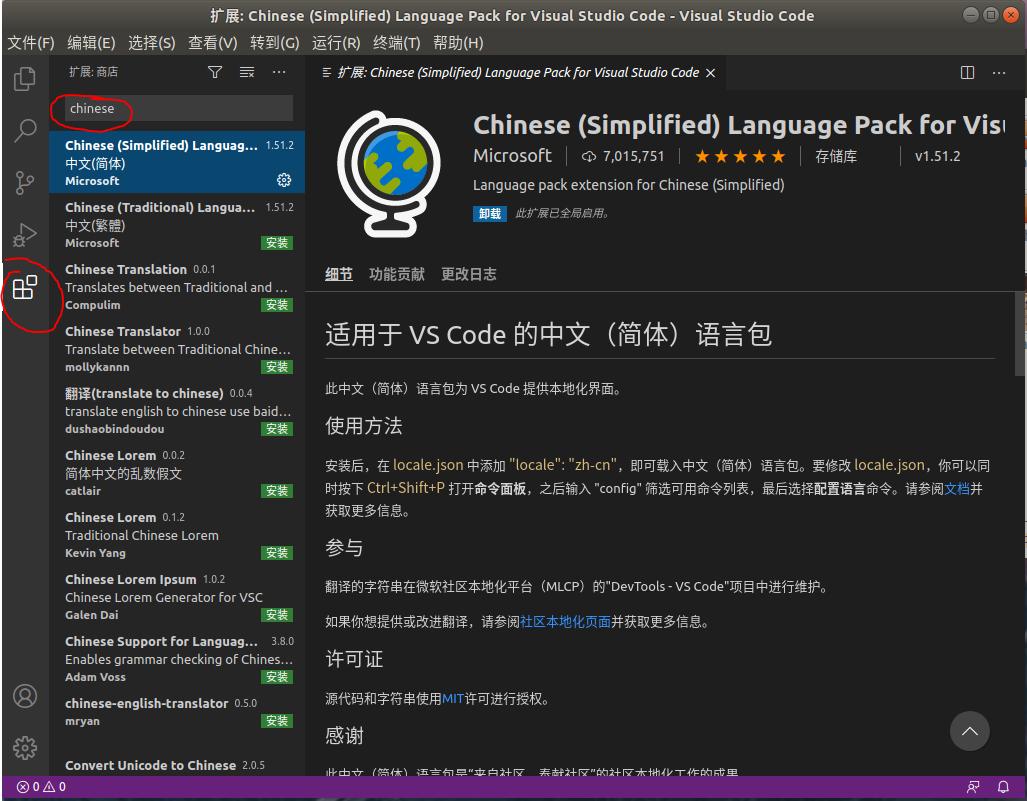Click the feedback icon in status bar
The height and width of the screenshot is (801, 1027).
[973, 787]
